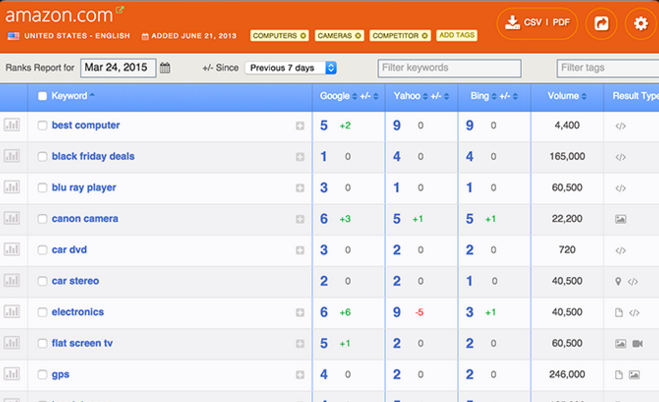Click plus icon in flat screen tv row

[x=300, y=343]
